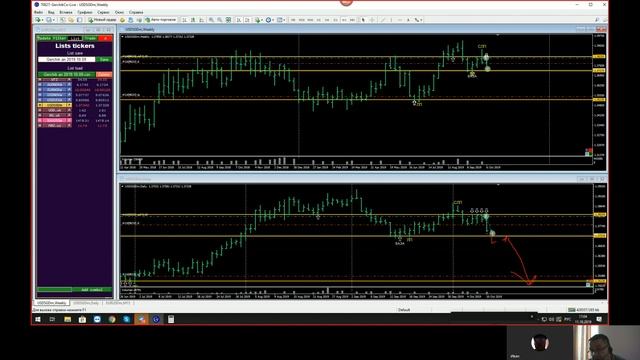Click the Add symbol button
This screenshot has height=360, width=640.
(92, 290)
